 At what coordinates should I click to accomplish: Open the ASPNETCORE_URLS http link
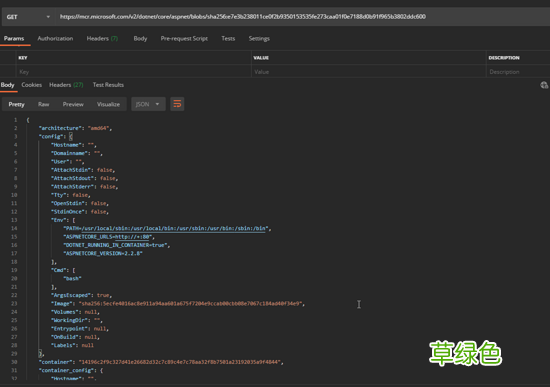click(132, 237)
